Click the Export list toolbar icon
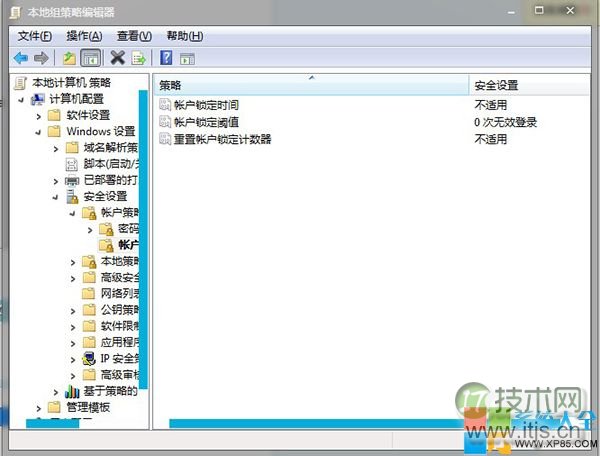The image size is (600, 456). 139,58
